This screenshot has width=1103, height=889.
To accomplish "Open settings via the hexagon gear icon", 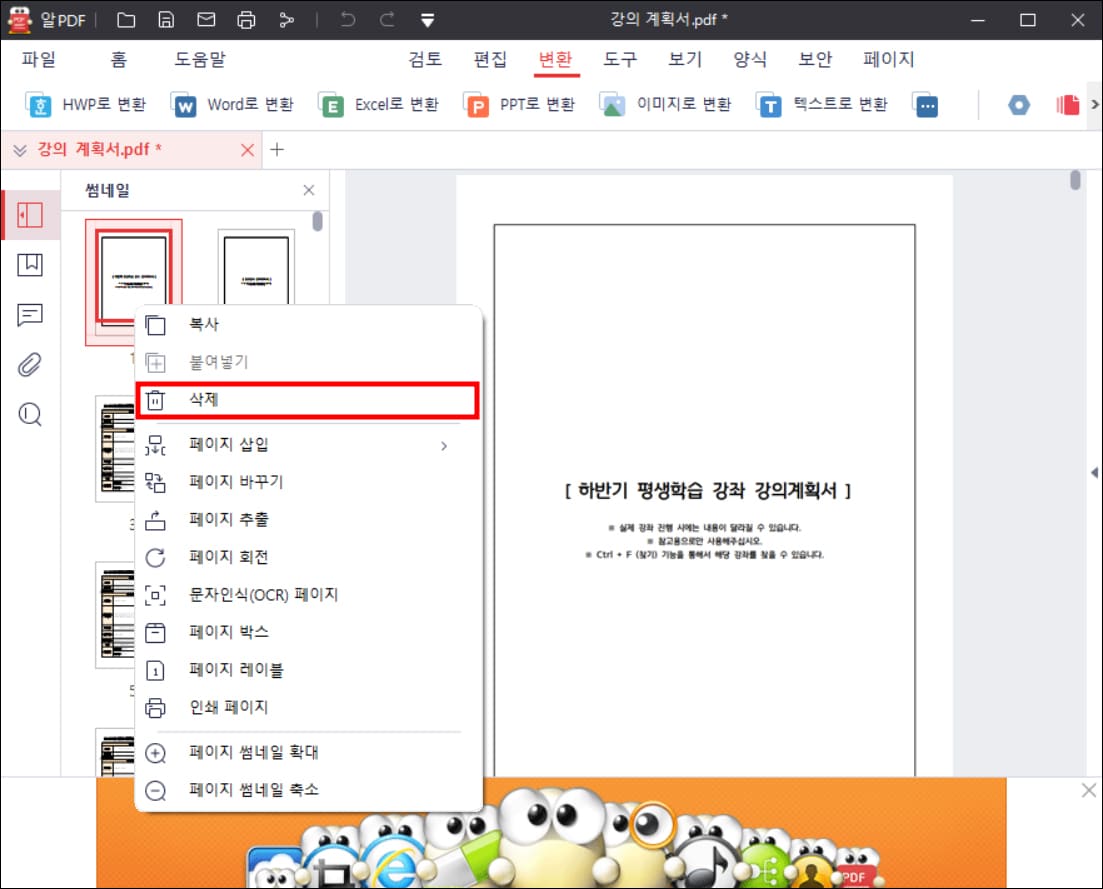I will point(1018,104).
